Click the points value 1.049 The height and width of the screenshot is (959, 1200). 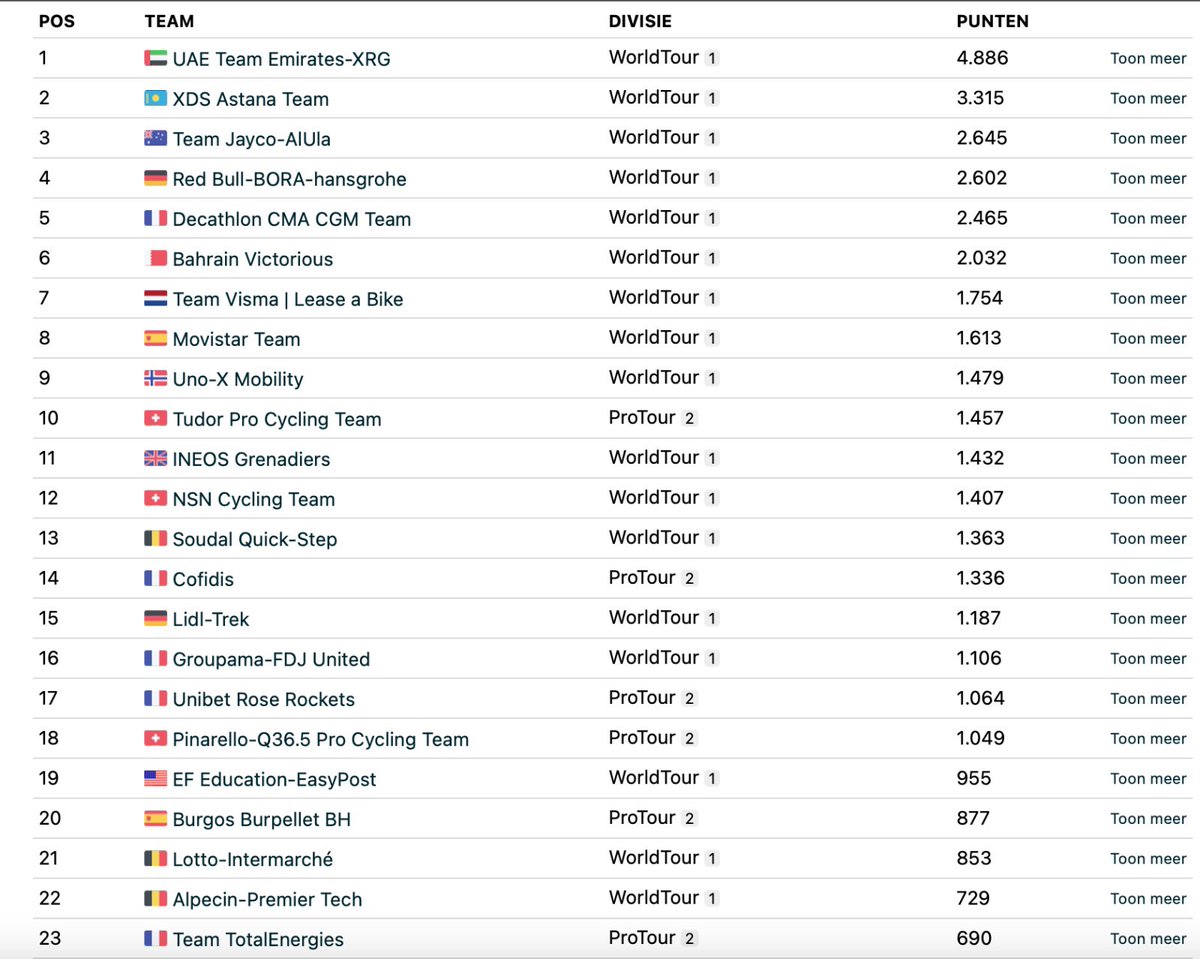[981, 738]
